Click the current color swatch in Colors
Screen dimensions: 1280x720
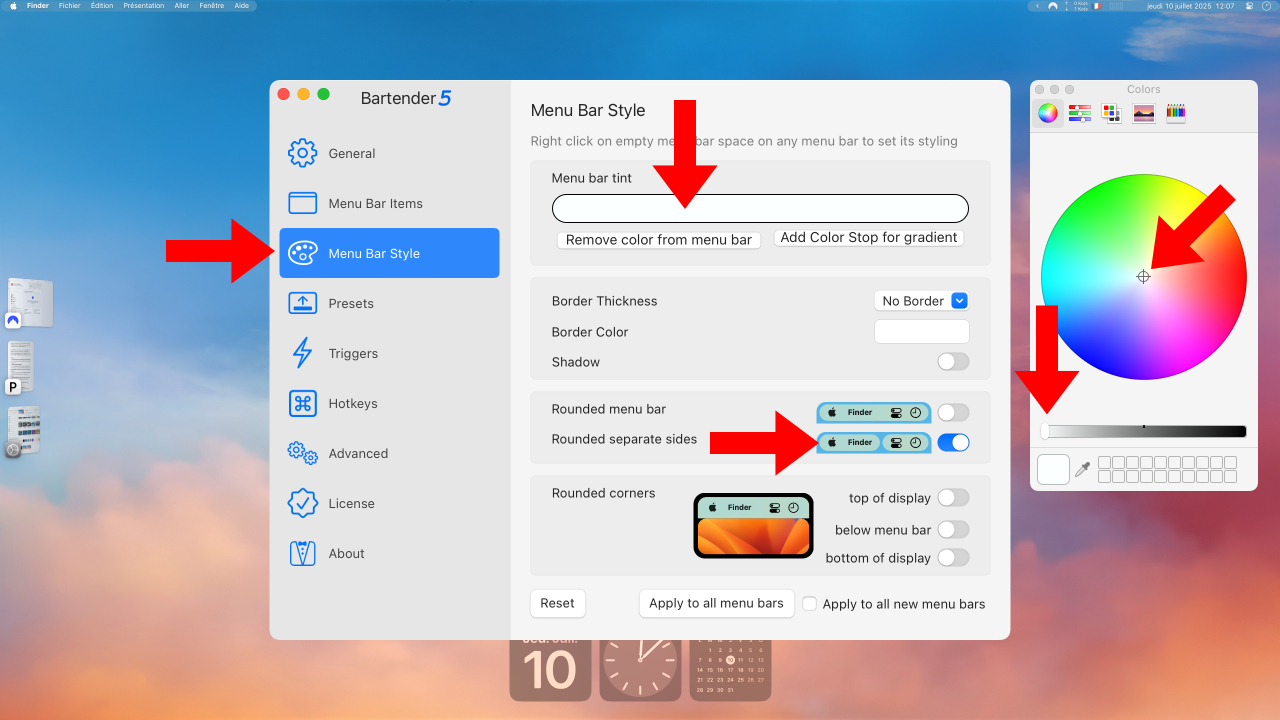[x=1053, y=469]
